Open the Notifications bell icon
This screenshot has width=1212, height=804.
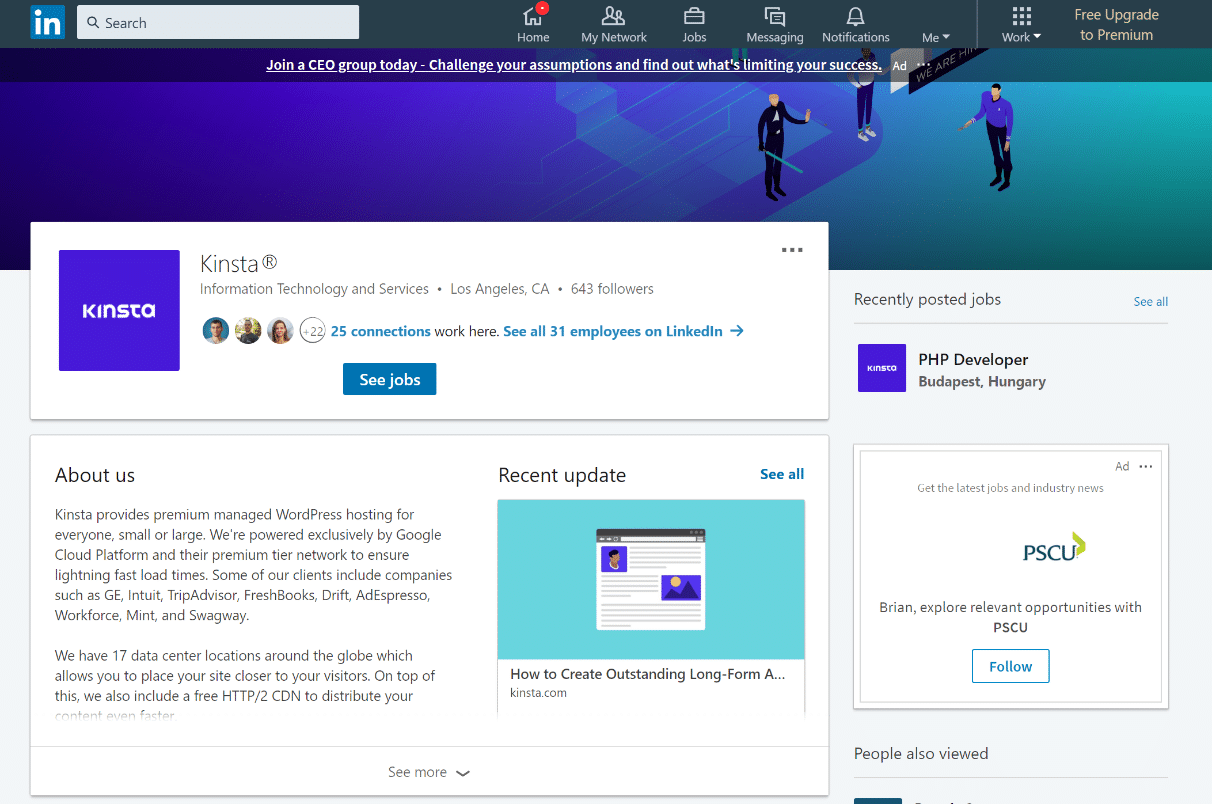tap(855, 16)
